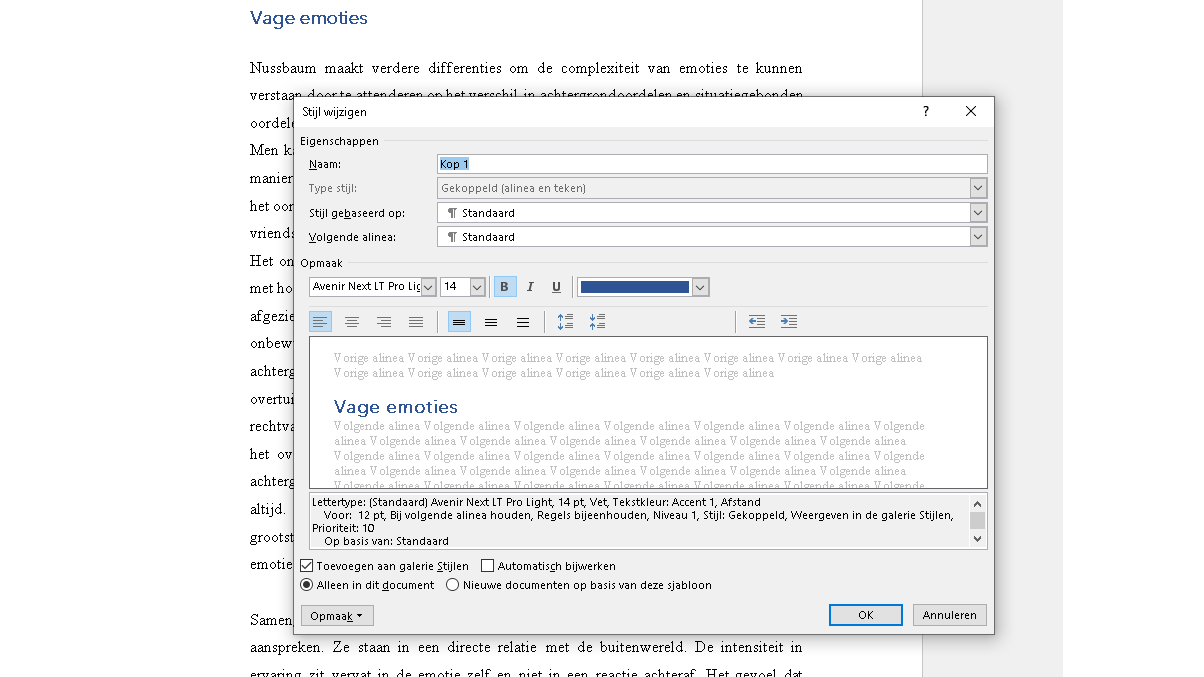Click the font size 14 field

coord(455,287)
